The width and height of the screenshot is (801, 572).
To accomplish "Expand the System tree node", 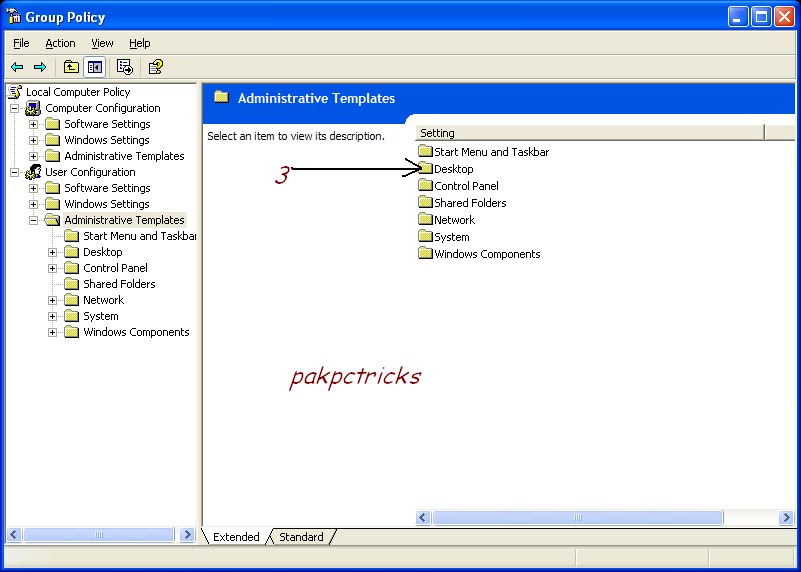I will (x=52, y=316).
